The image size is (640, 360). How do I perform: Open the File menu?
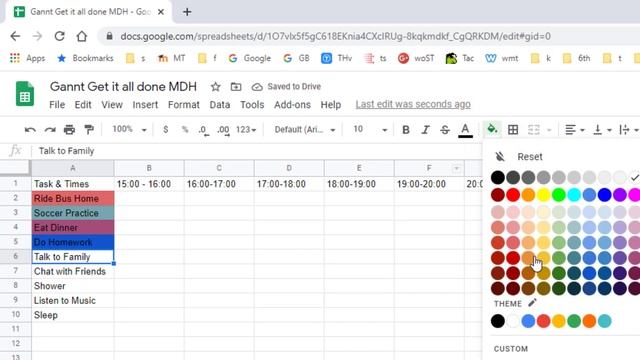[57, 105]
